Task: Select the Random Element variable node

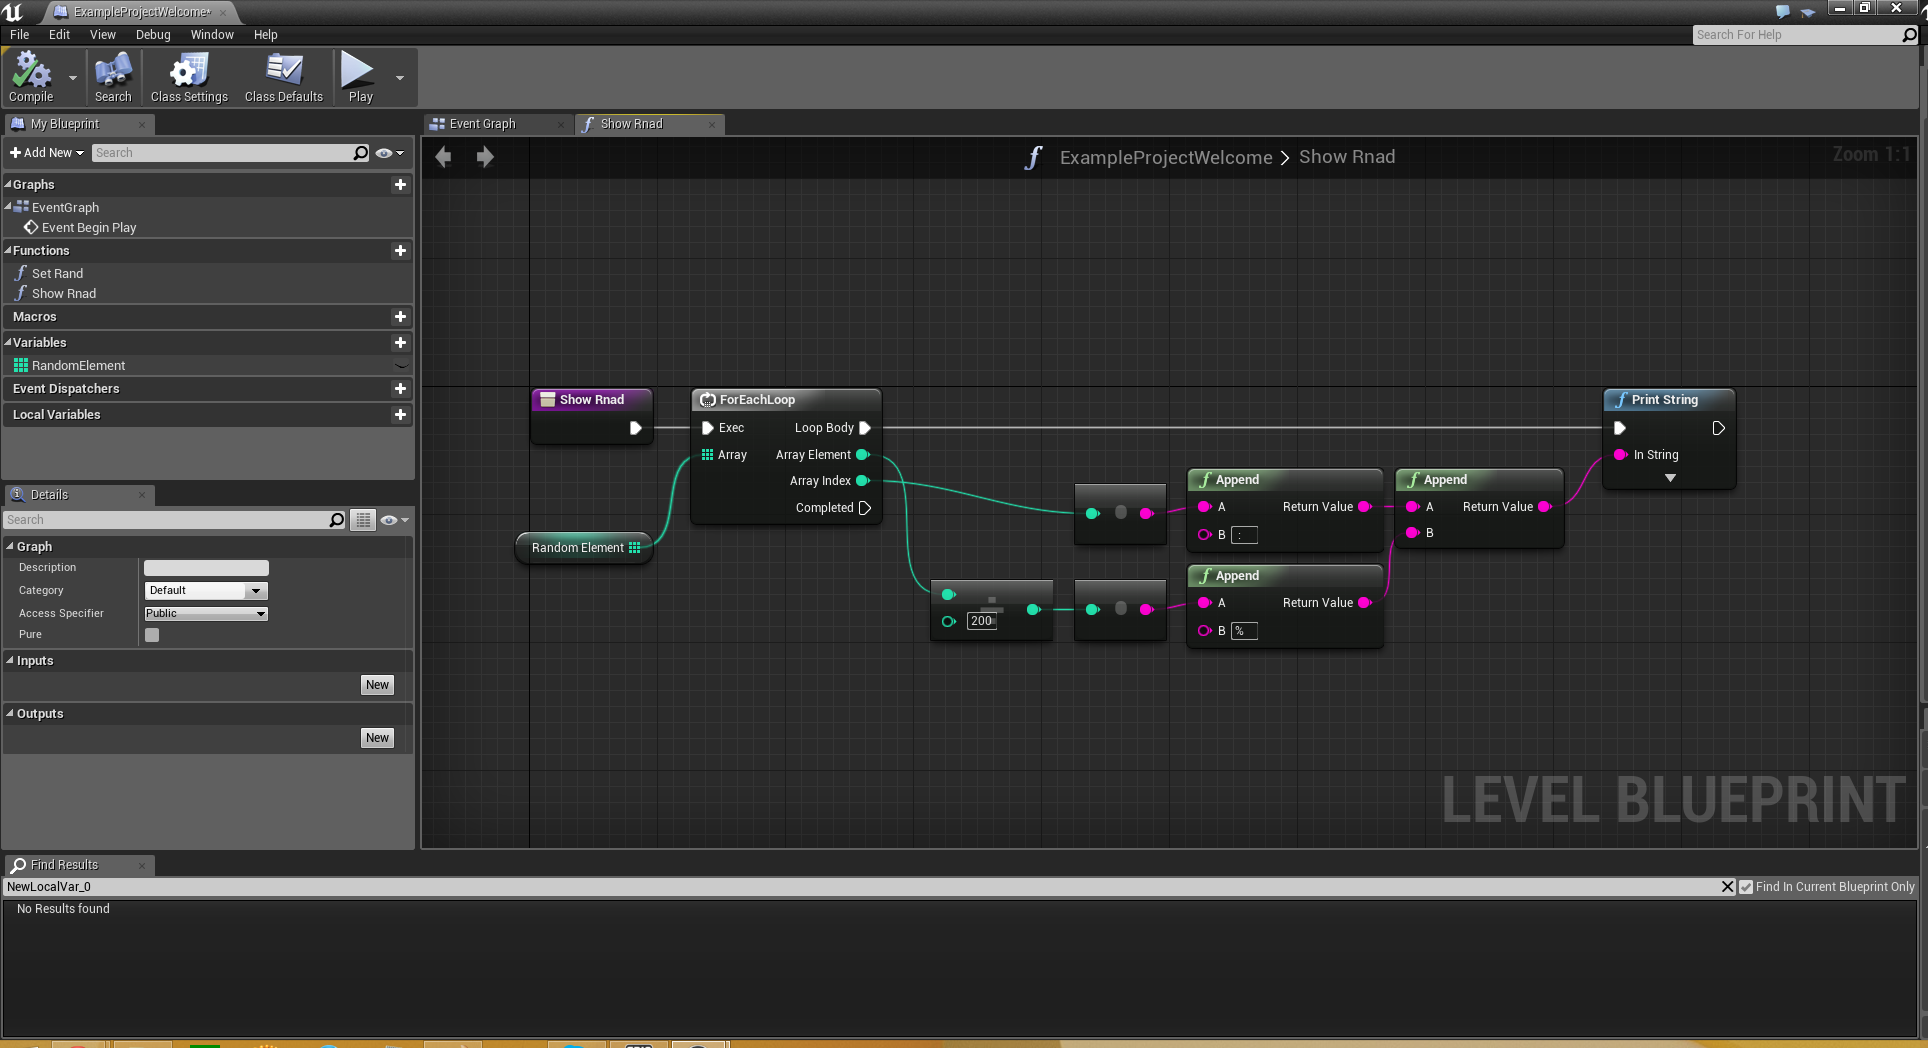Action: [584, 548]
